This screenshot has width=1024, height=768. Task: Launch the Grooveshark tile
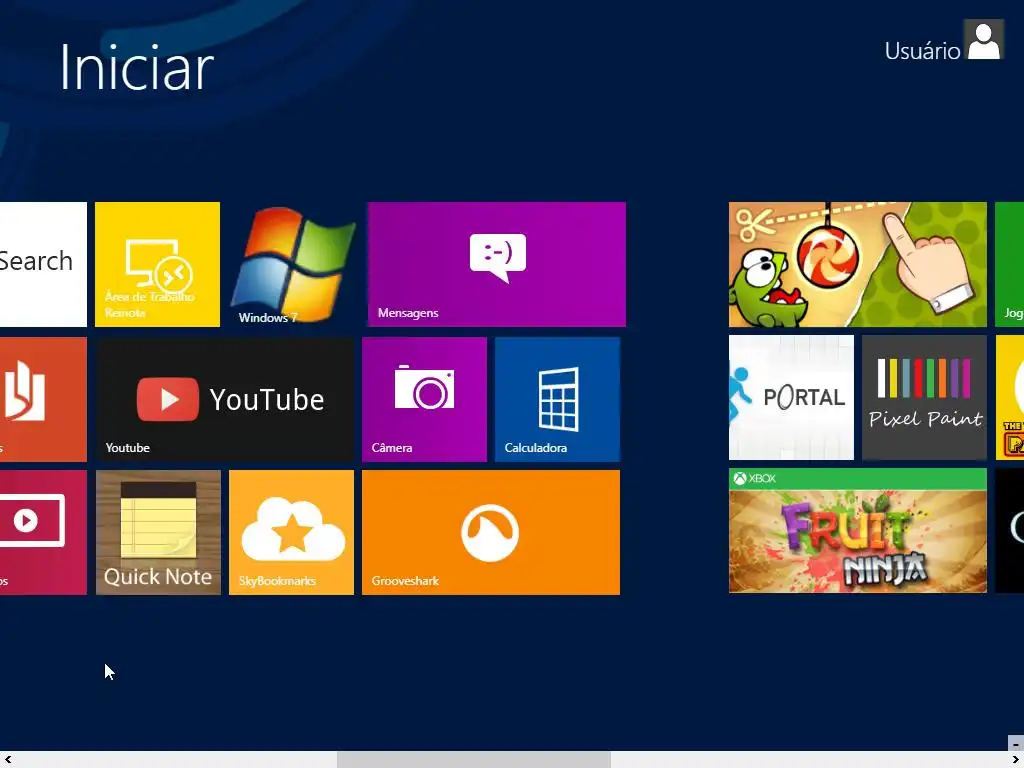point(491,532)
